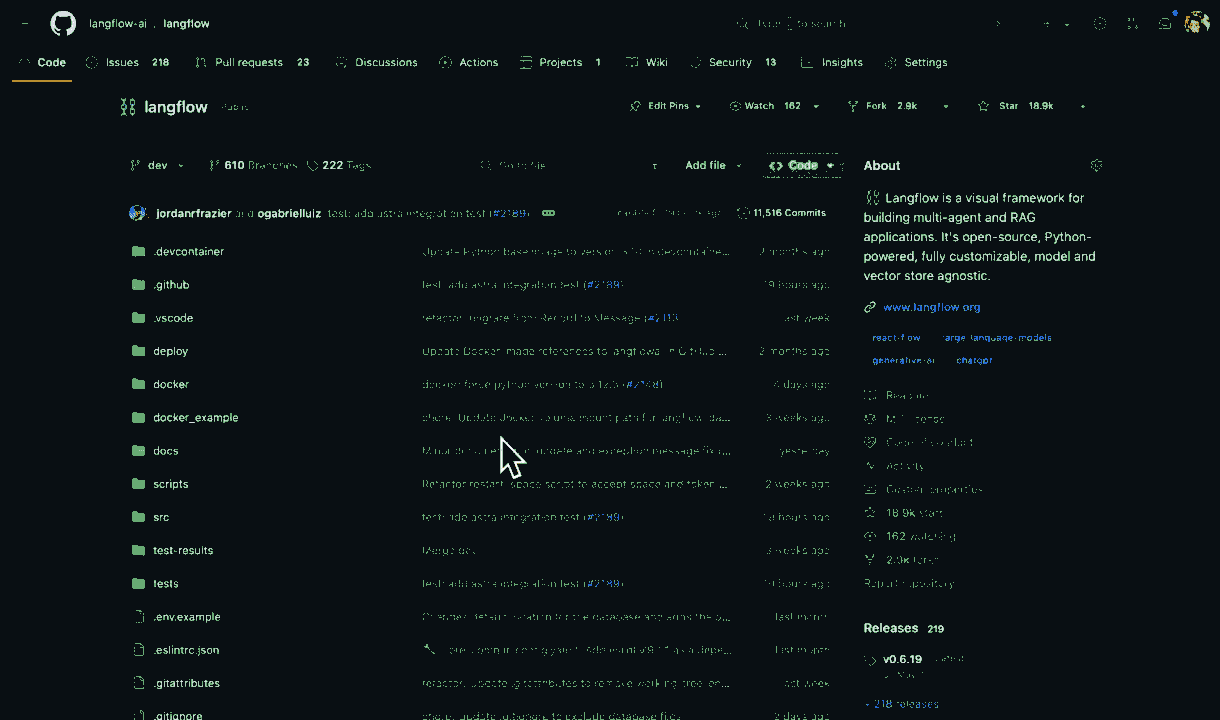Open the .vscode folder name
This screenshot has width=1220, height=720.
coord(173,318)
